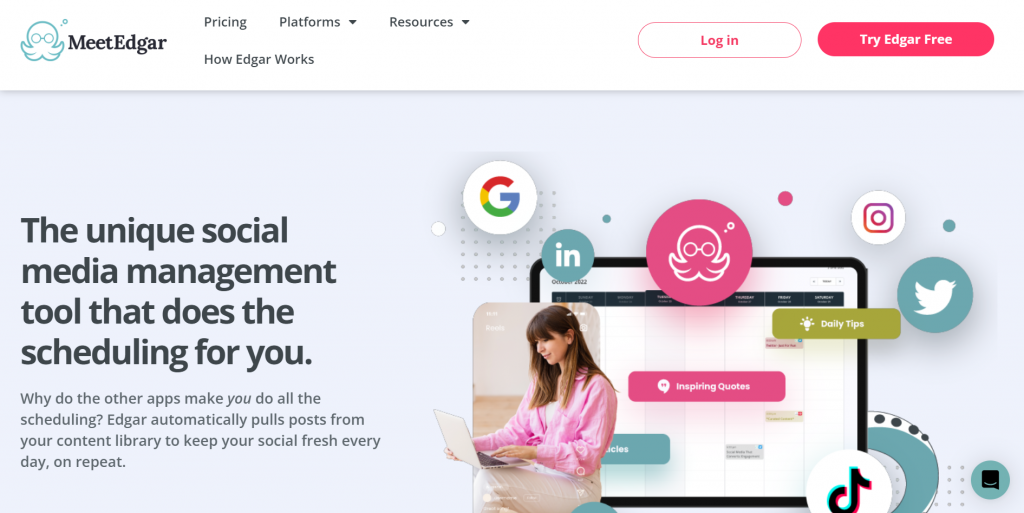
Task: Click the MeetEdgar wordmark text
Action: 117,44
